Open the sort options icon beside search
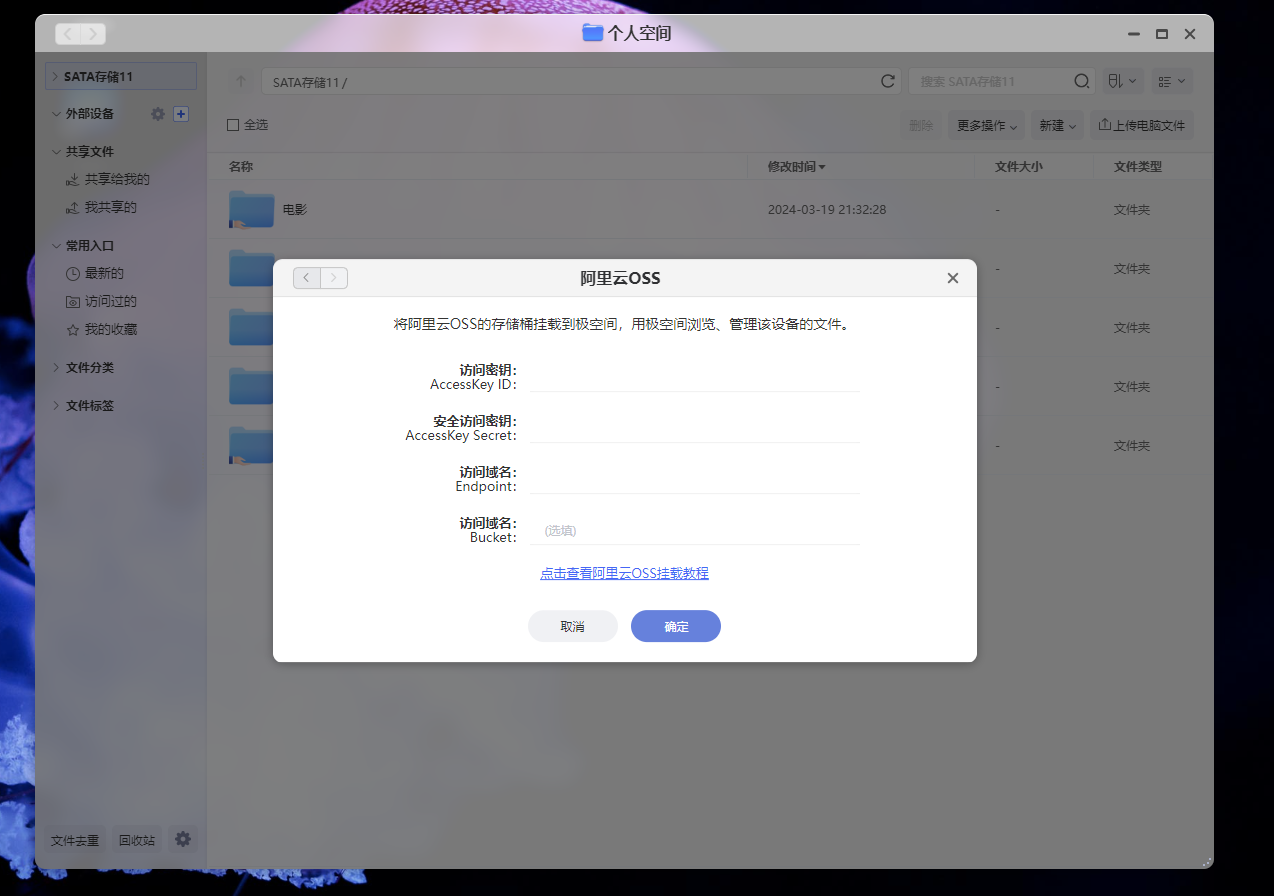This screenshot has width=1274, height=896. pyautogui.click(x=1121, y=81)
